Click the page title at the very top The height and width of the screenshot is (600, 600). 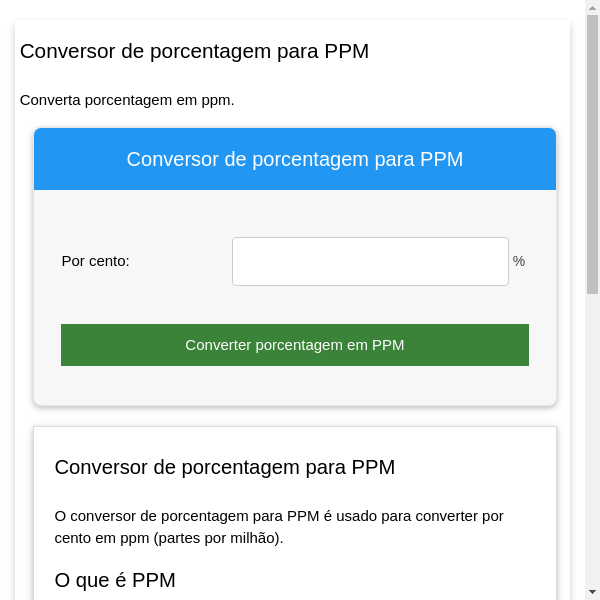pos(194,51)
